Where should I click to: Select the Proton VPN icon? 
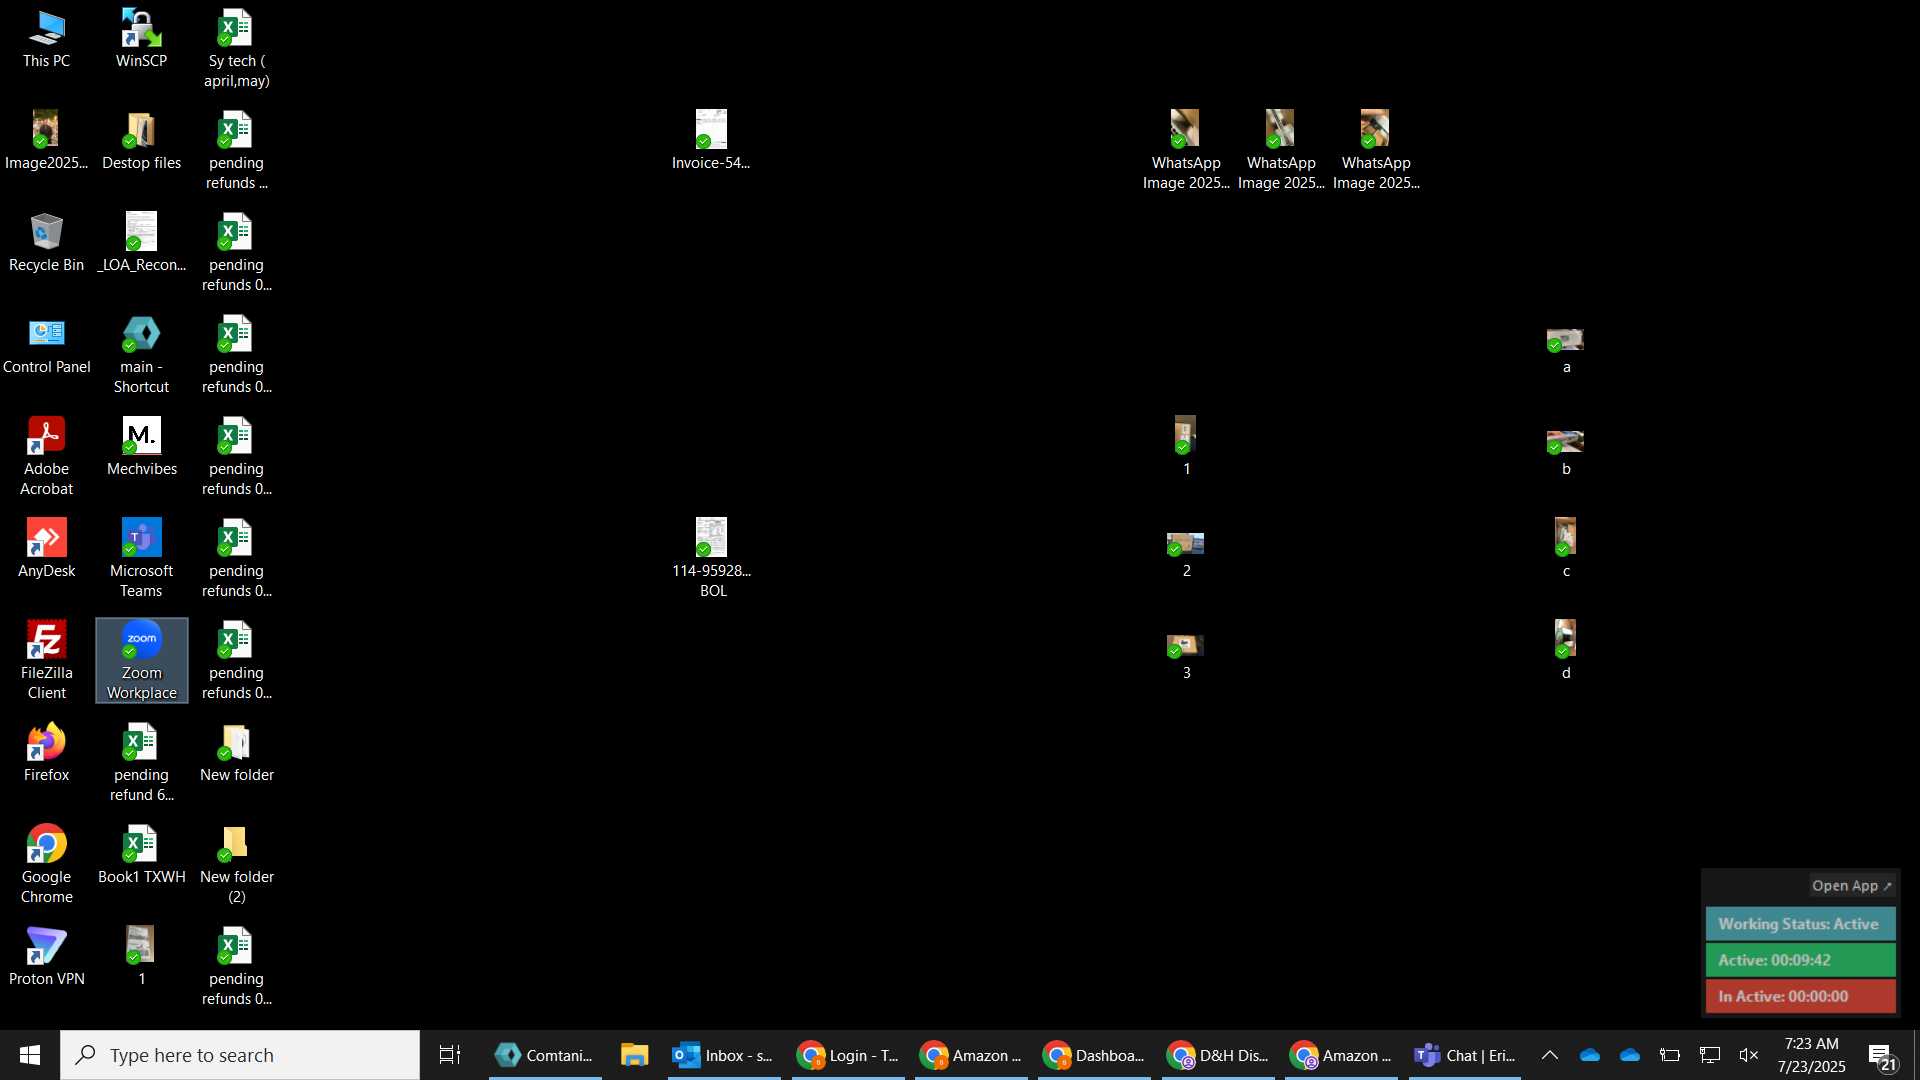46,958
